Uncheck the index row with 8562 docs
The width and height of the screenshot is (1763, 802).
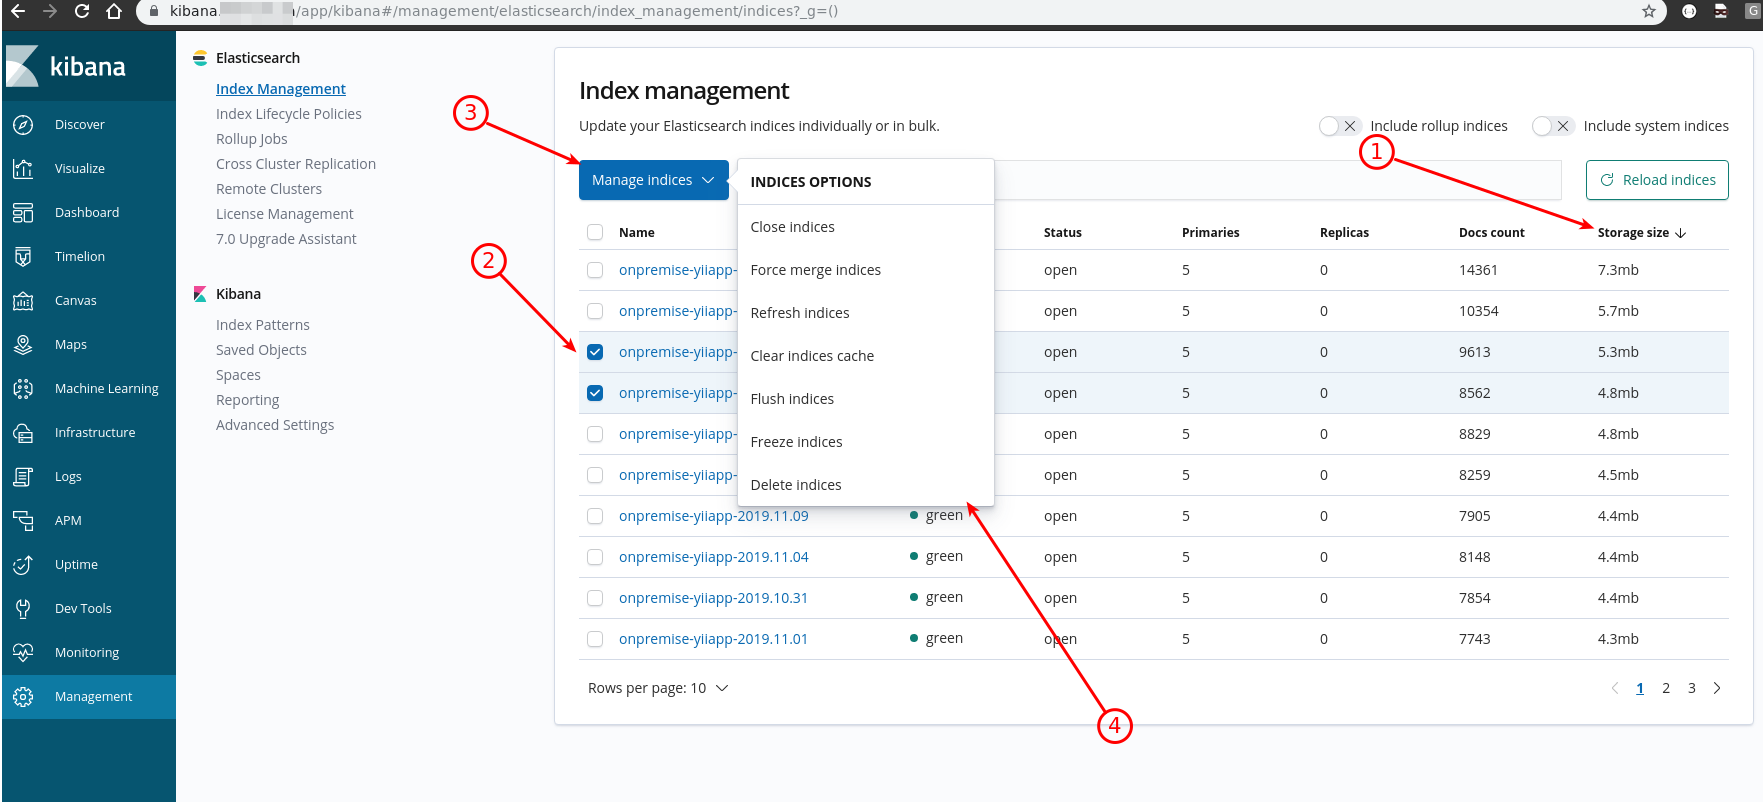coord(595,393)
